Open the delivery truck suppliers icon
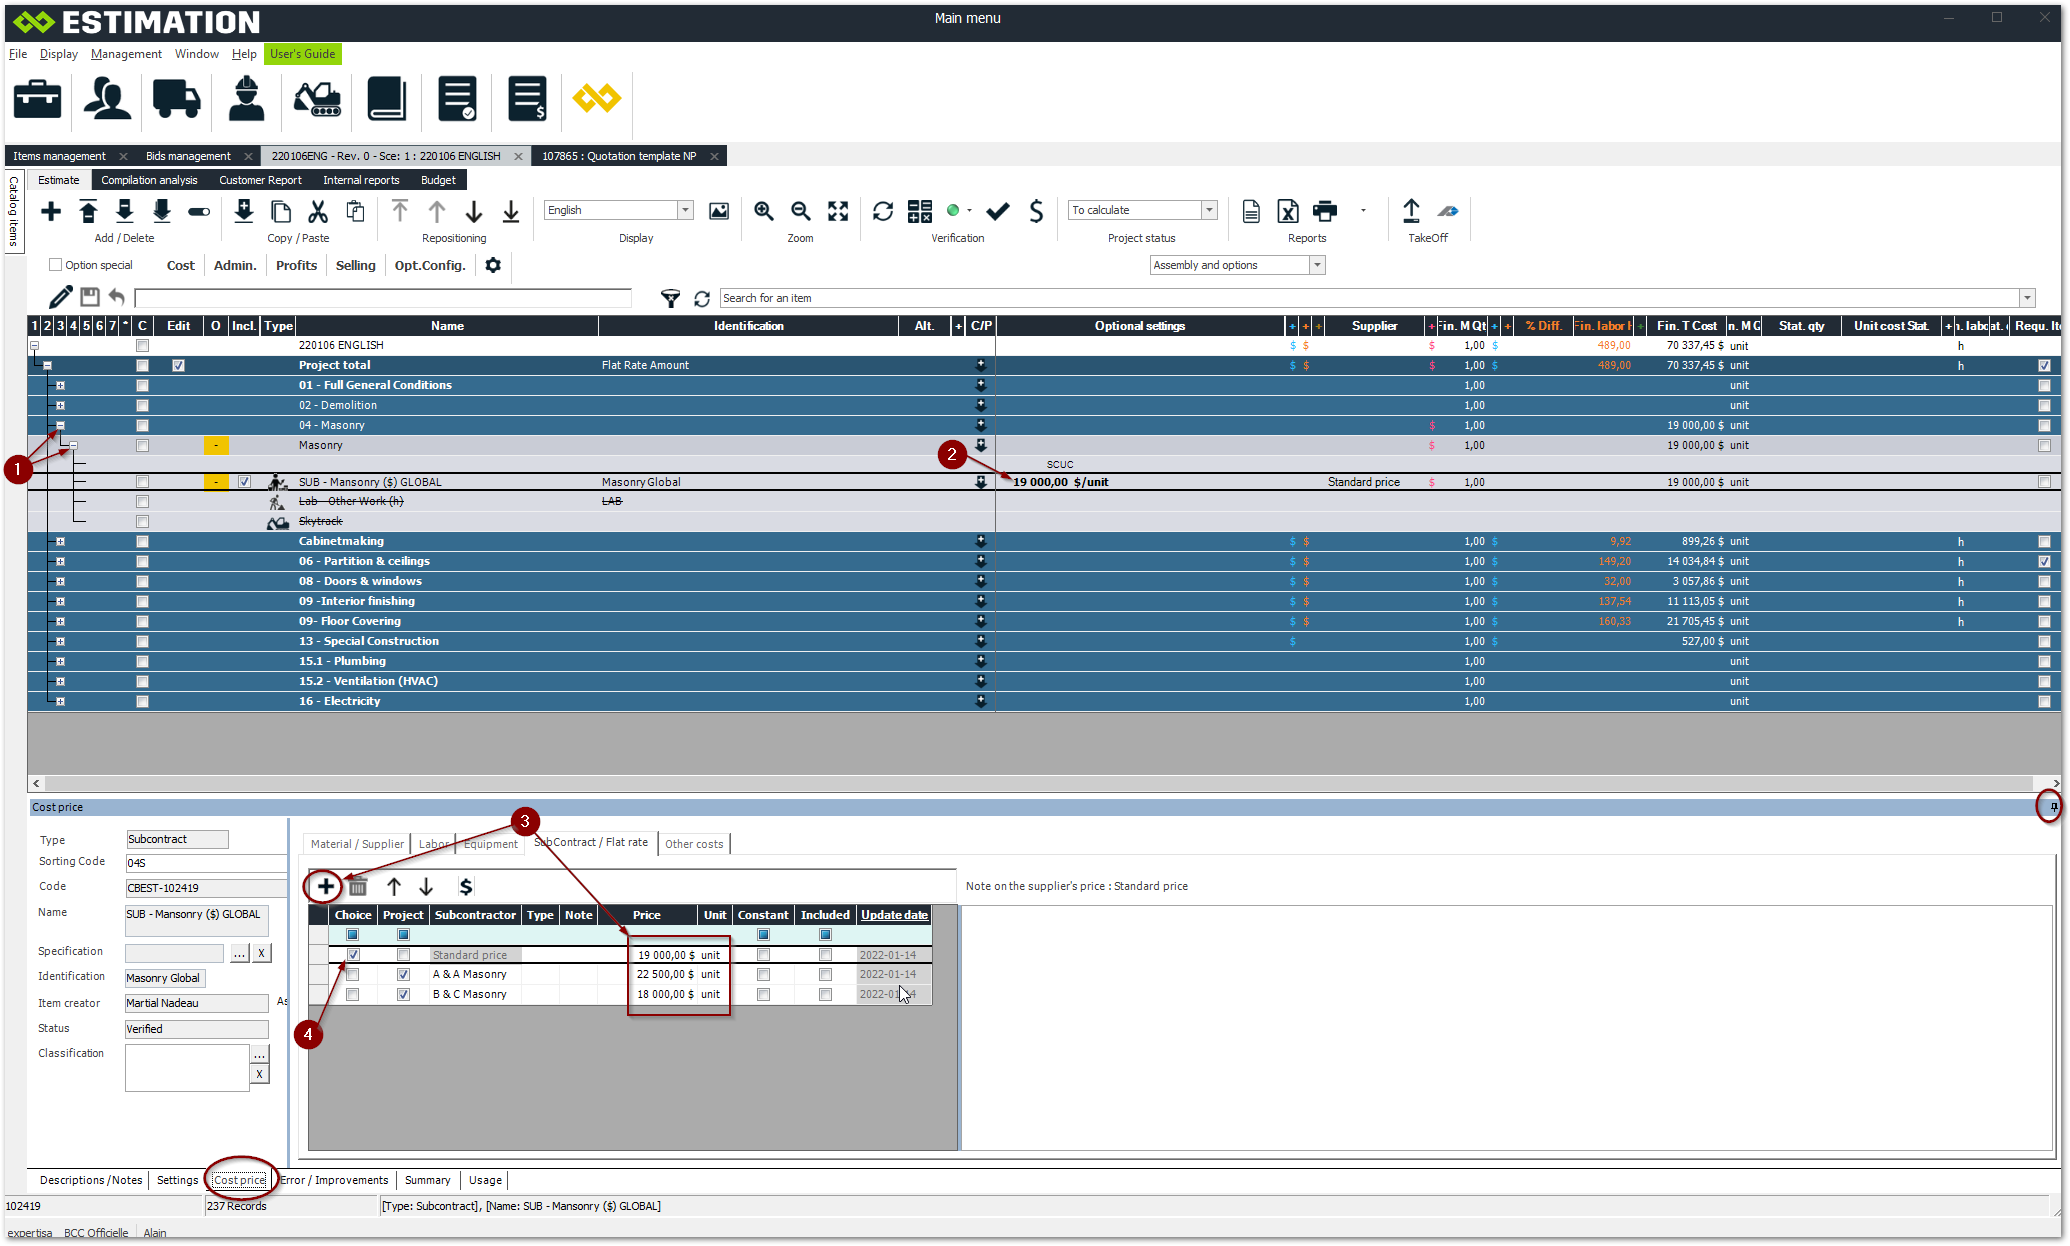 click(176, 99)
